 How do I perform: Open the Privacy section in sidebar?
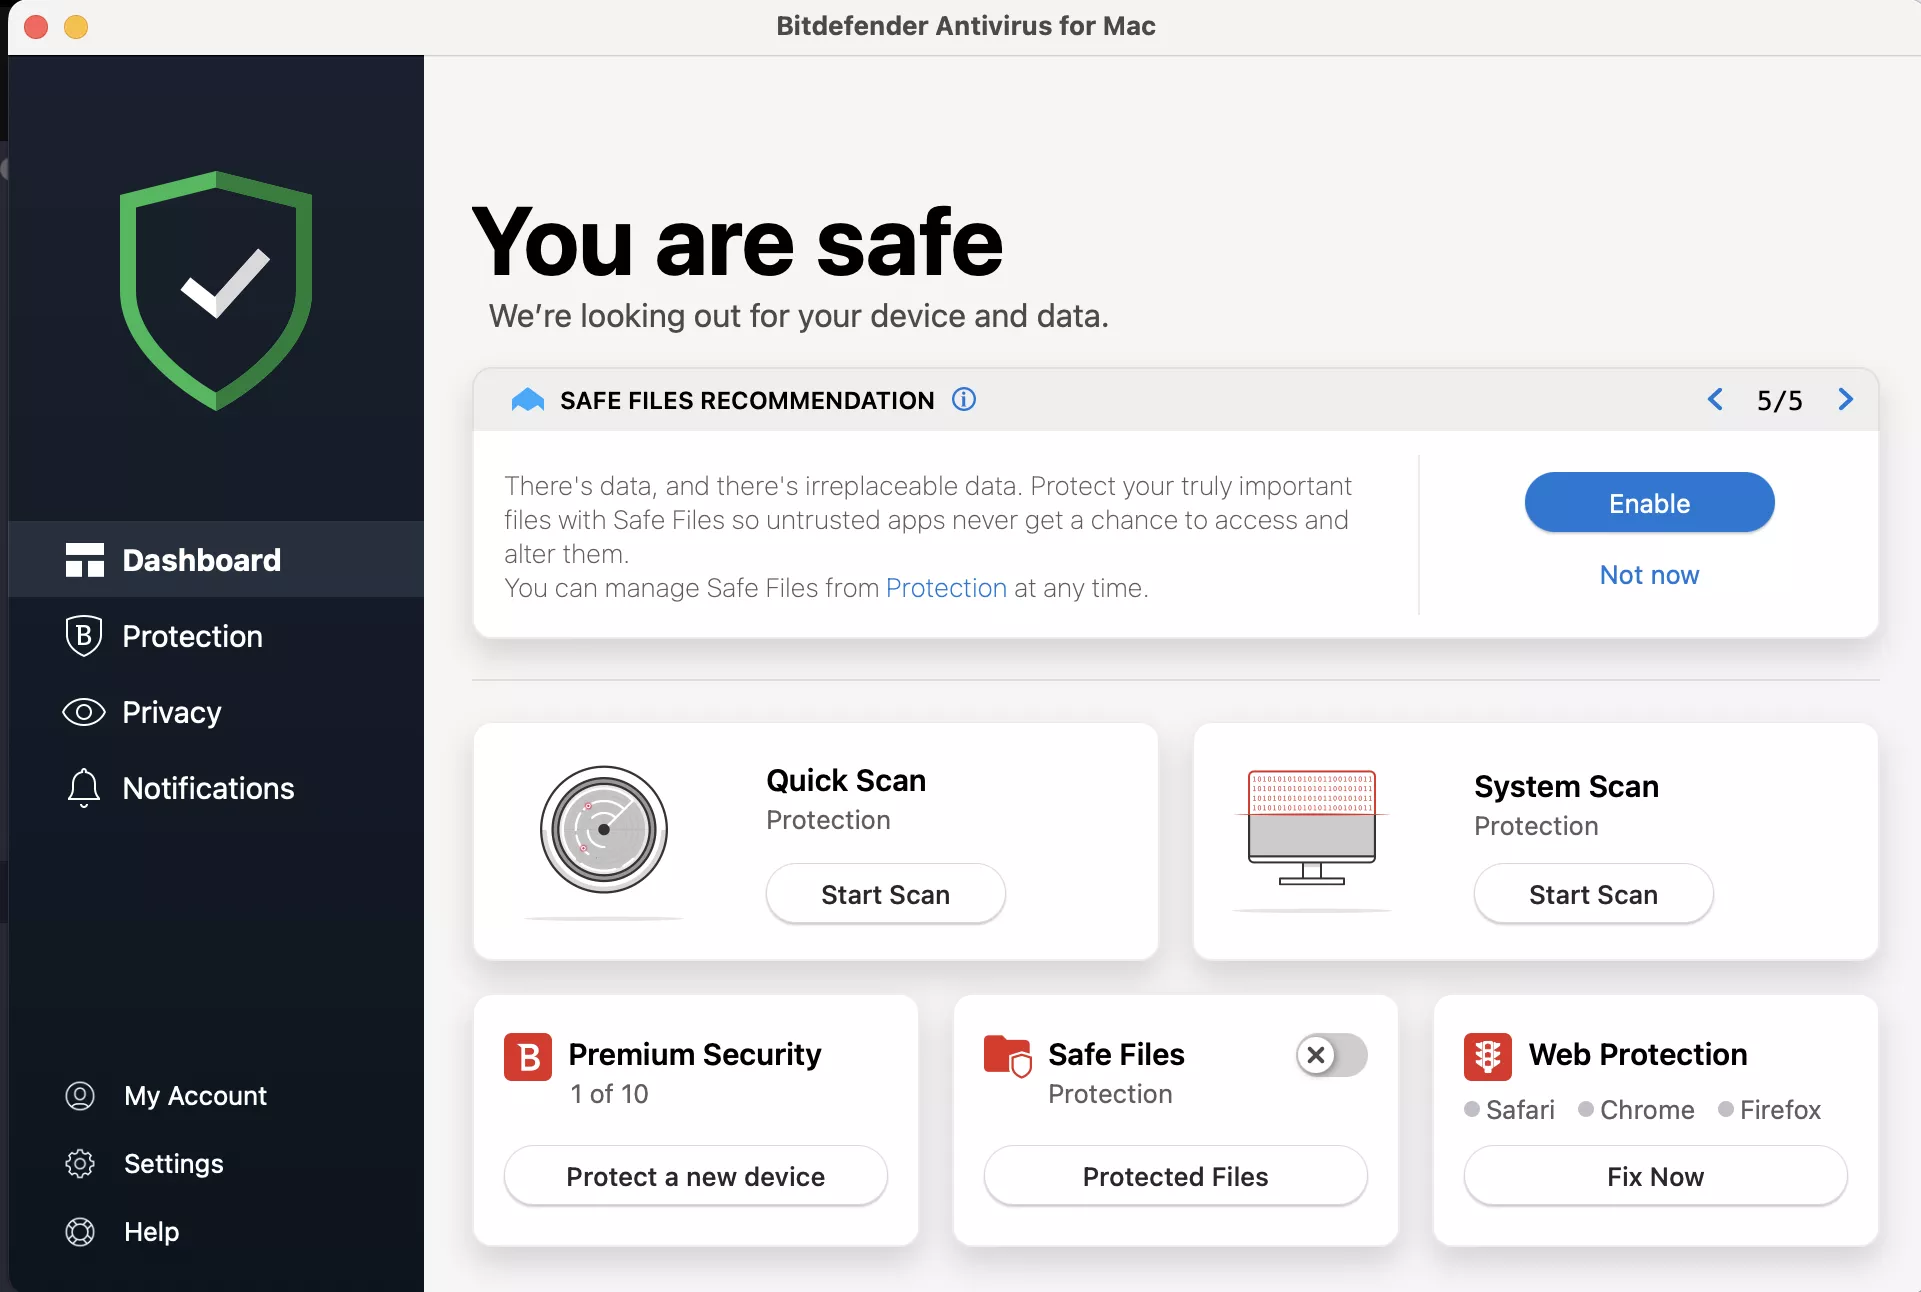(x=171, y=712)
